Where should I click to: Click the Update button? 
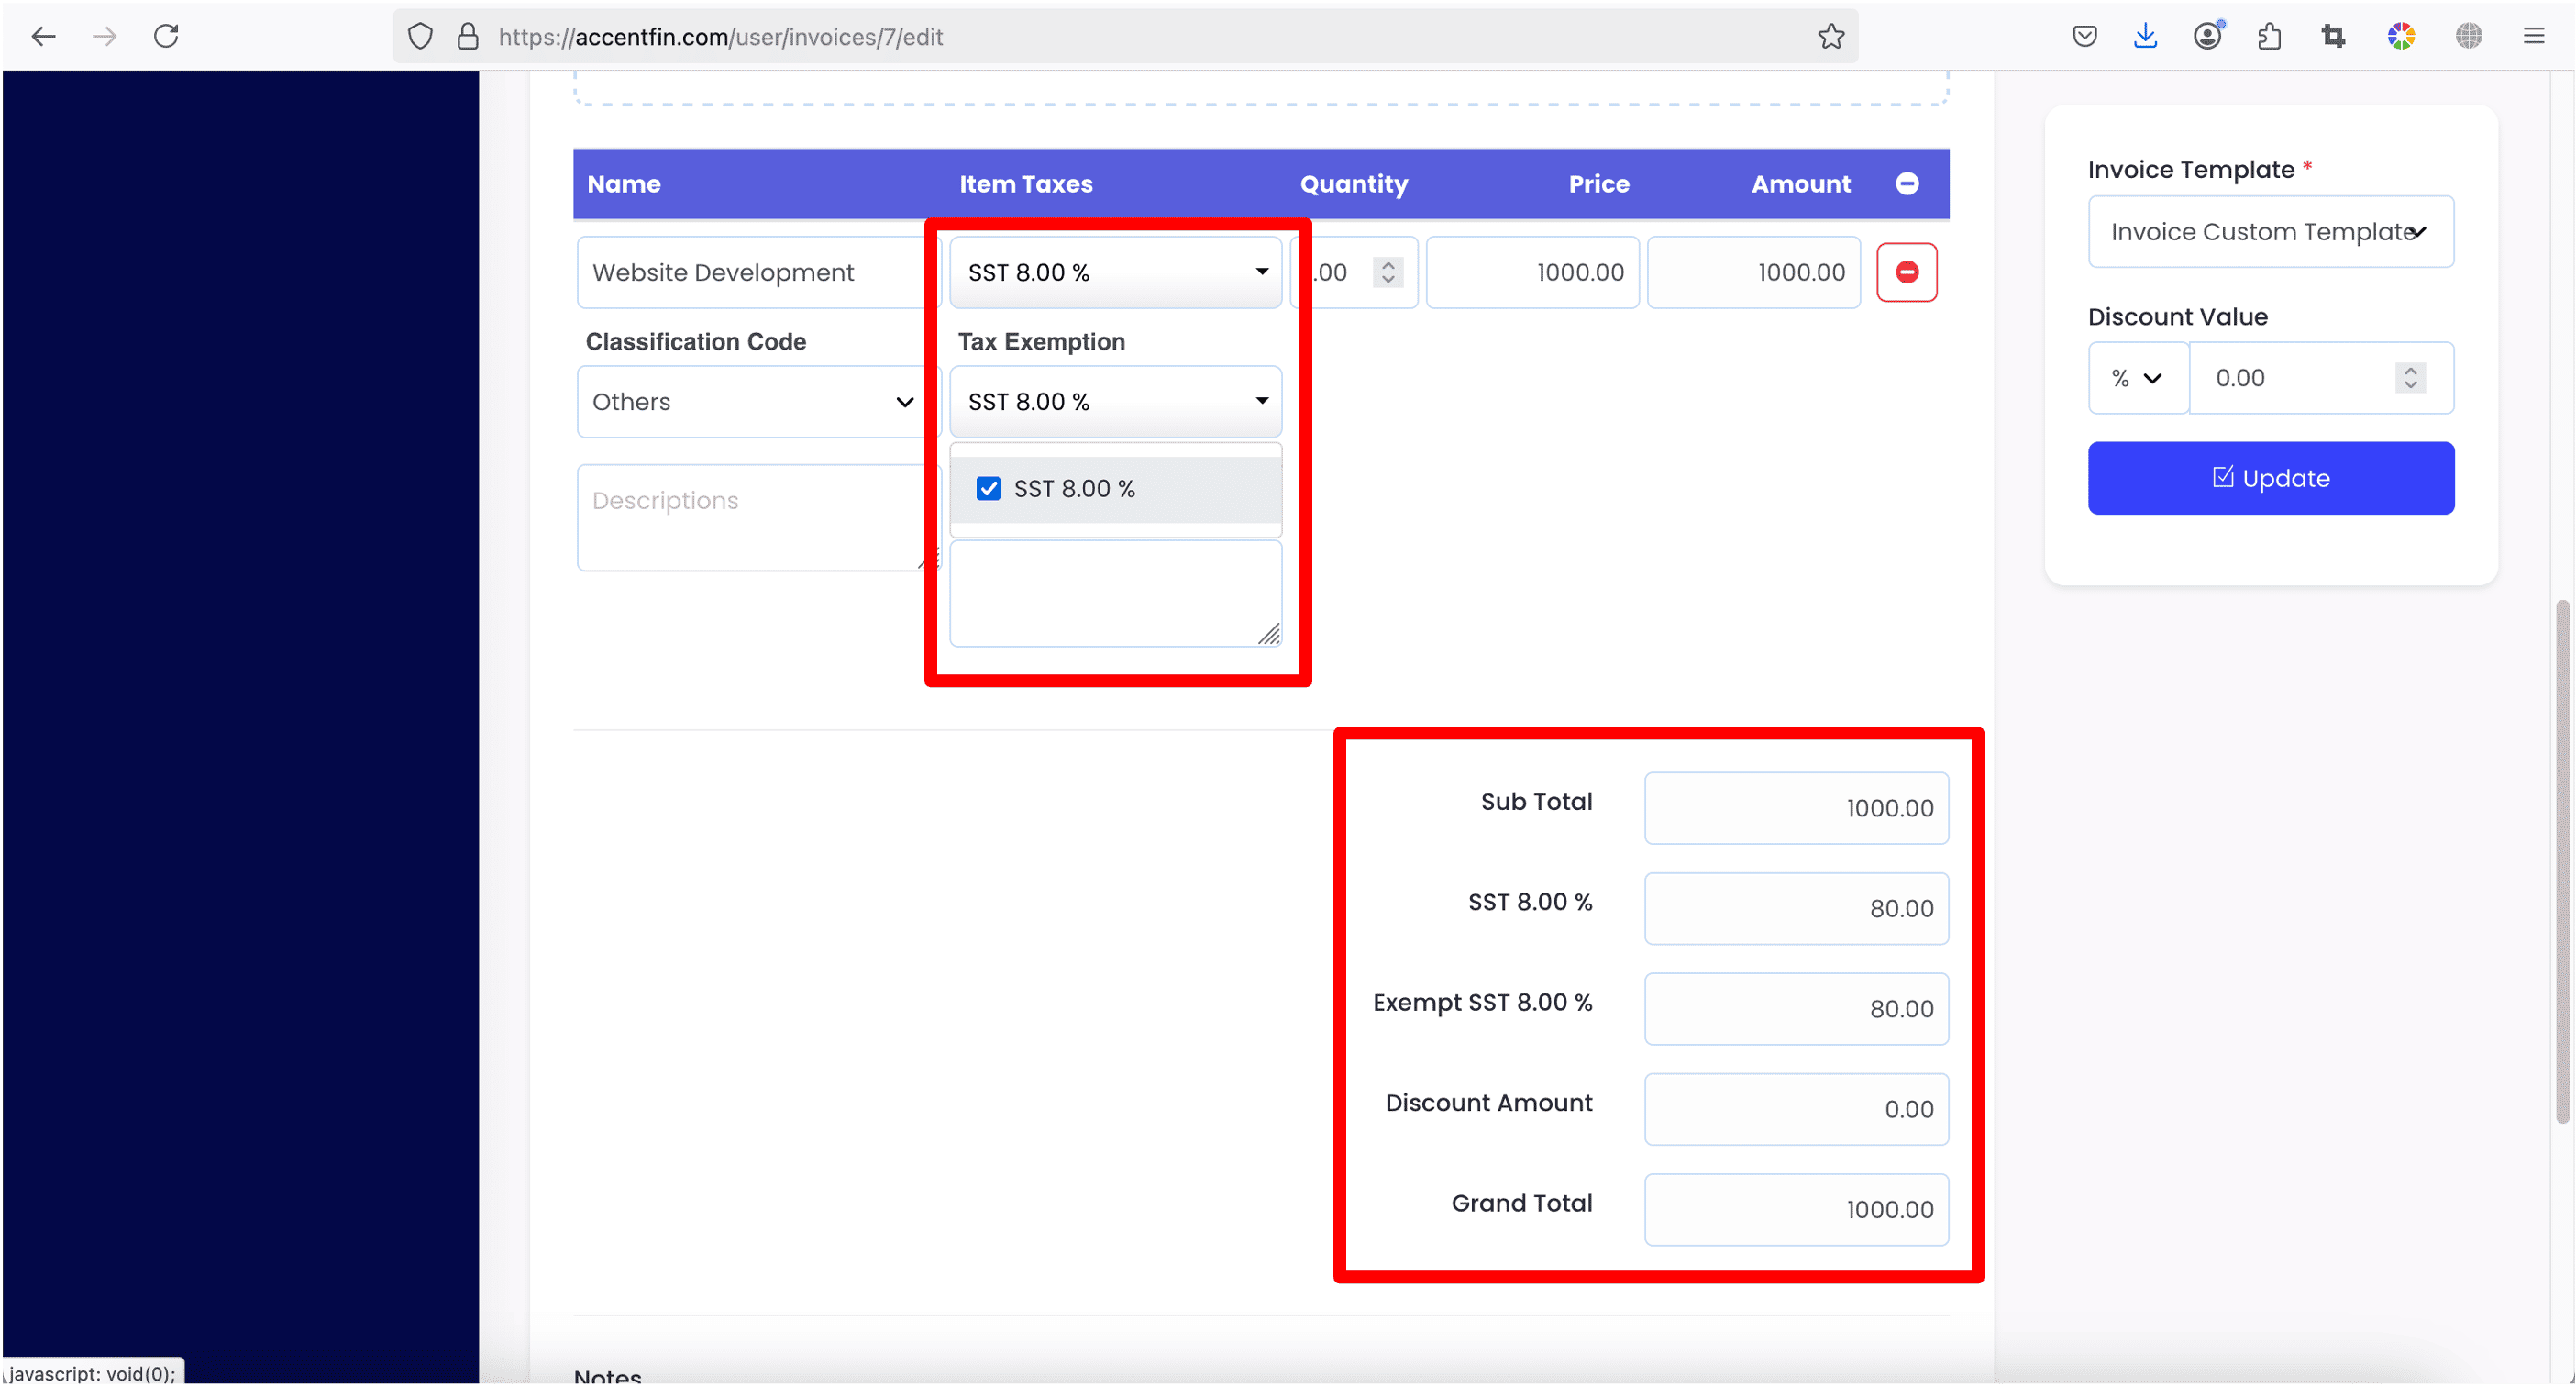2270,478
